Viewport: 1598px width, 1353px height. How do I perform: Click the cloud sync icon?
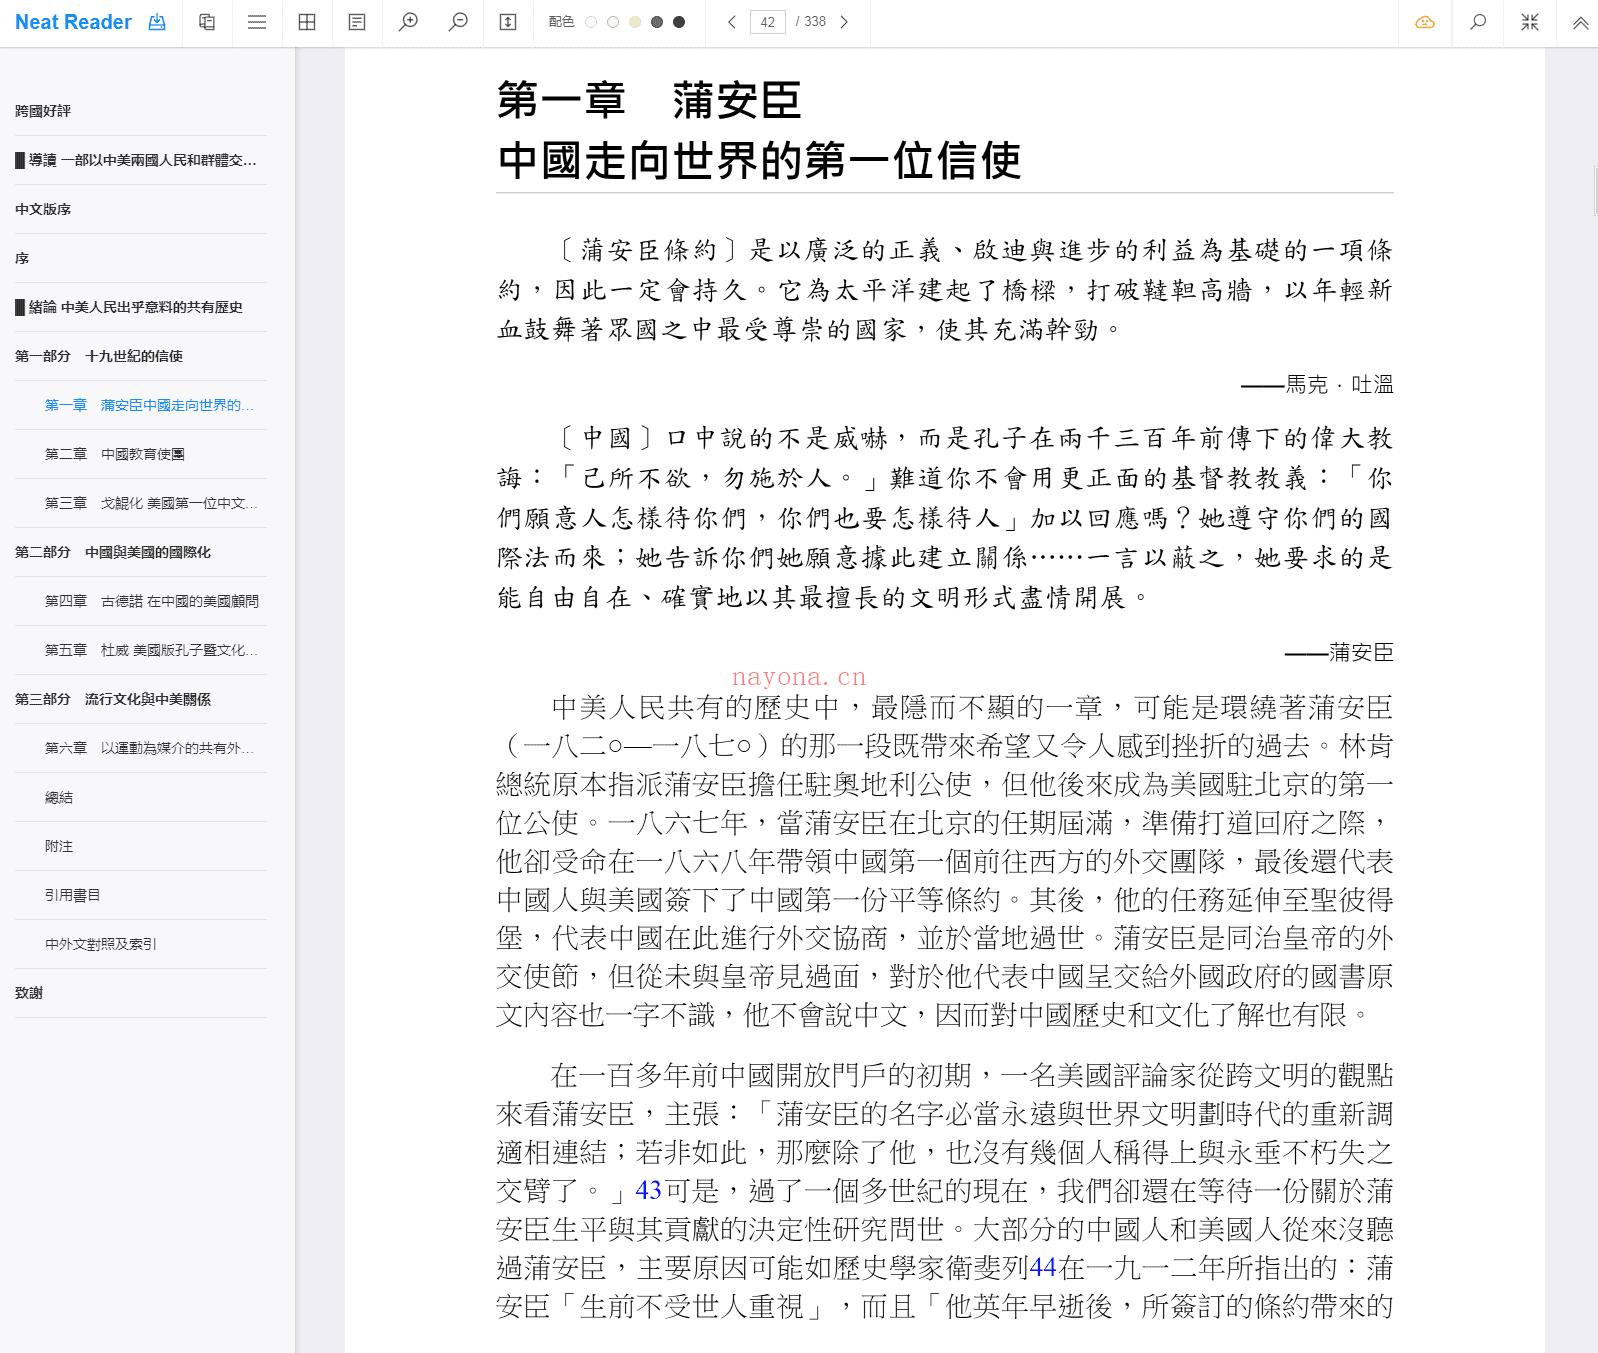tap(1425, 22)
